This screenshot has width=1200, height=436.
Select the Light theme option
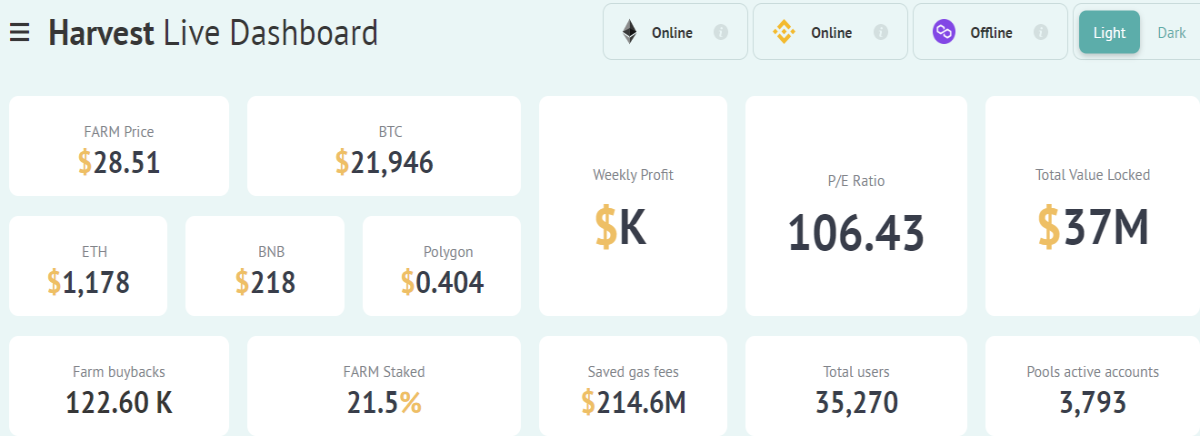pyautogui.click(x=1109, y=32)
